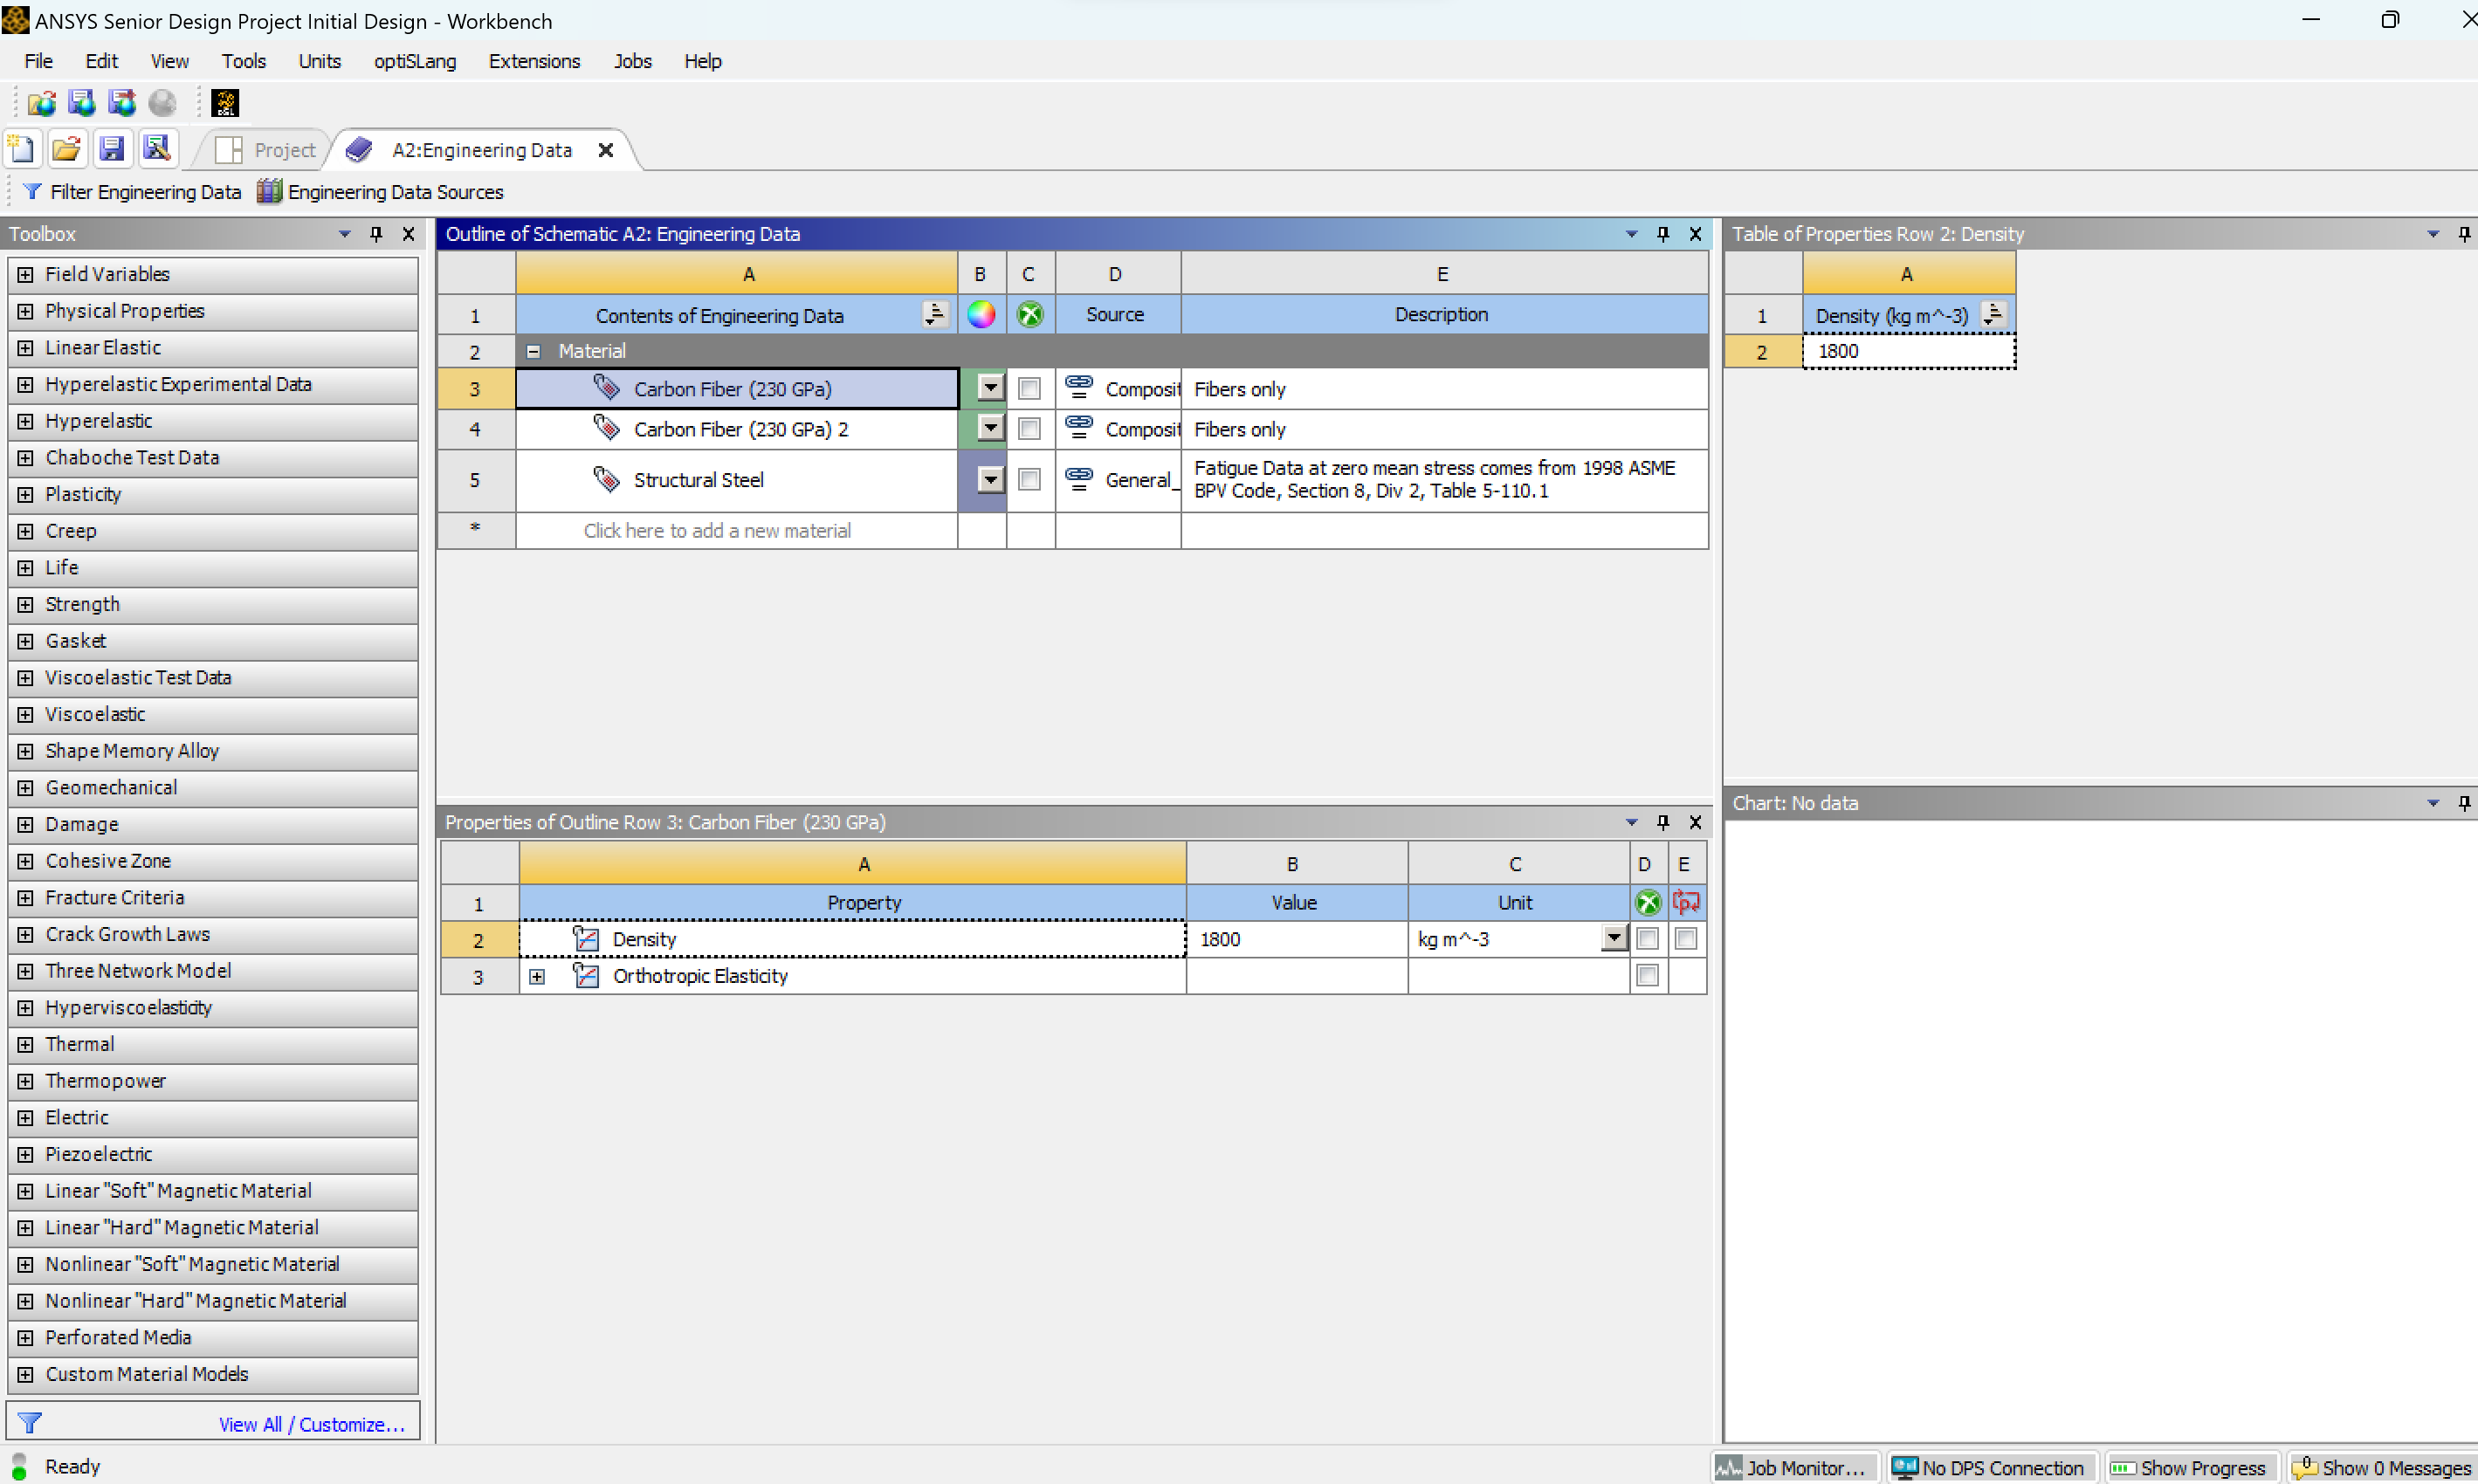Open the Extensions menu
Viewport: 2478px width, 1484px height.
(534, 61)
